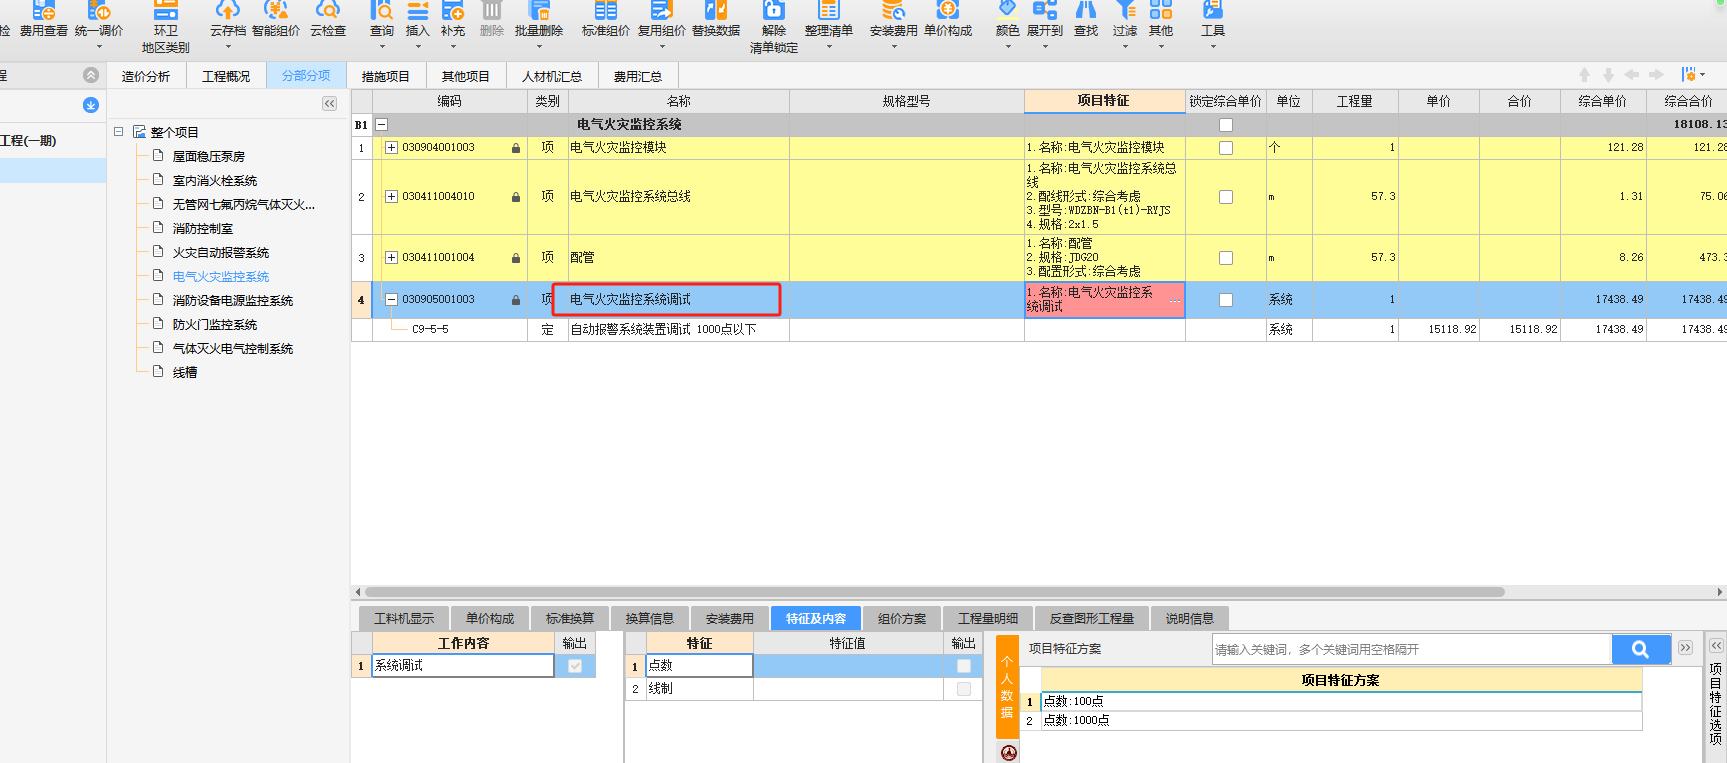Select 防火门监控系统 in project tree
Screen dimensions: 1727x763
(215, 325)
